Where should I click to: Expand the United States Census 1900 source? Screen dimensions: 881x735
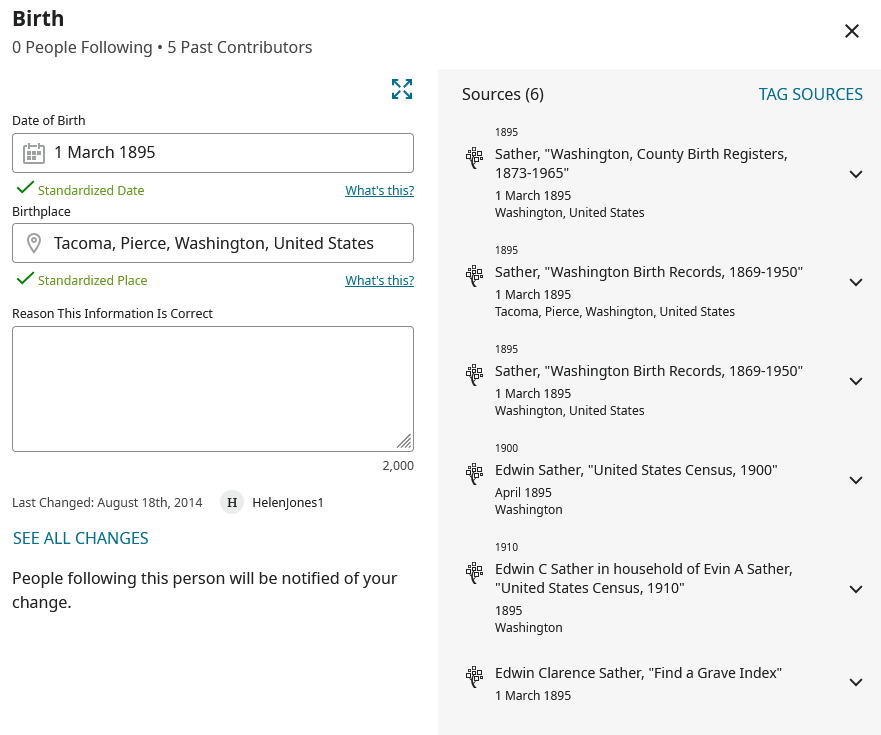855,480
